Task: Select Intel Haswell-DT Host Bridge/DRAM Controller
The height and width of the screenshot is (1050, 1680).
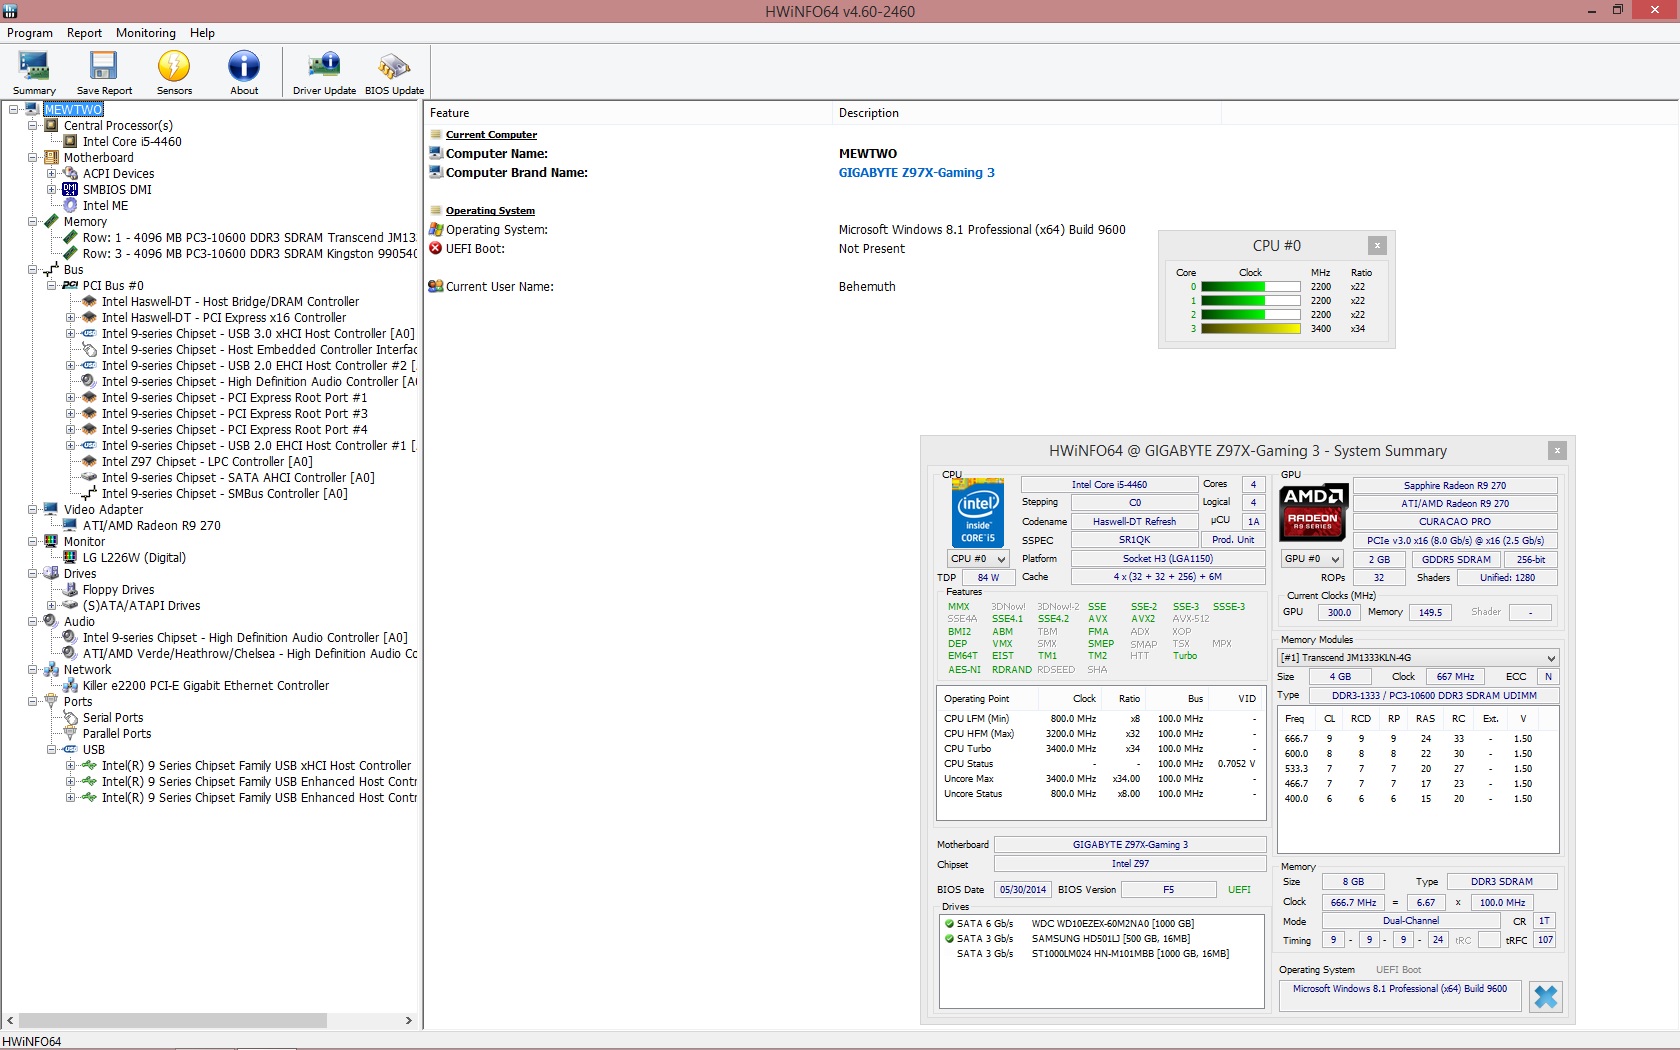Action: [230, 302]
